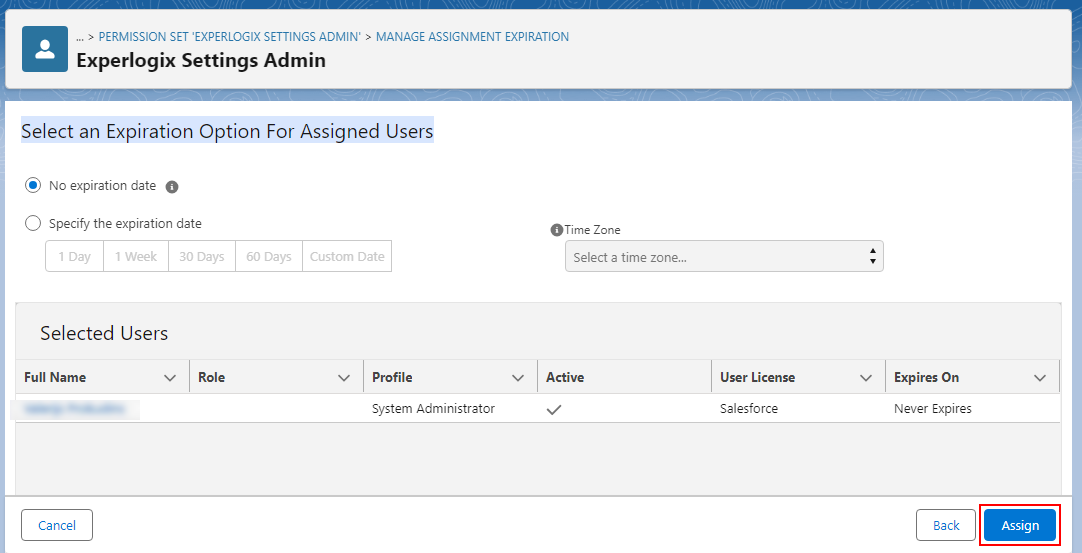Screen dimensions: 1082x553
Task: Choose Specify the expiration date option
Action: coord(32,224)
